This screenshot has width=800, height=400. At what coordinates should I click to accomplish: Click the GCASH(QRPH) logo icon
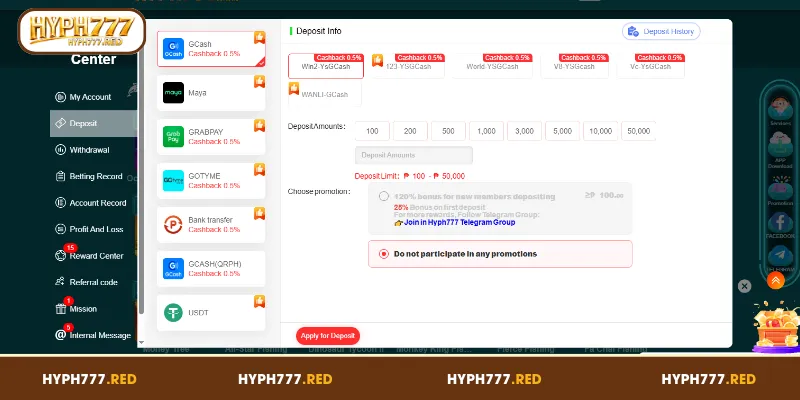tap(173, 268)
